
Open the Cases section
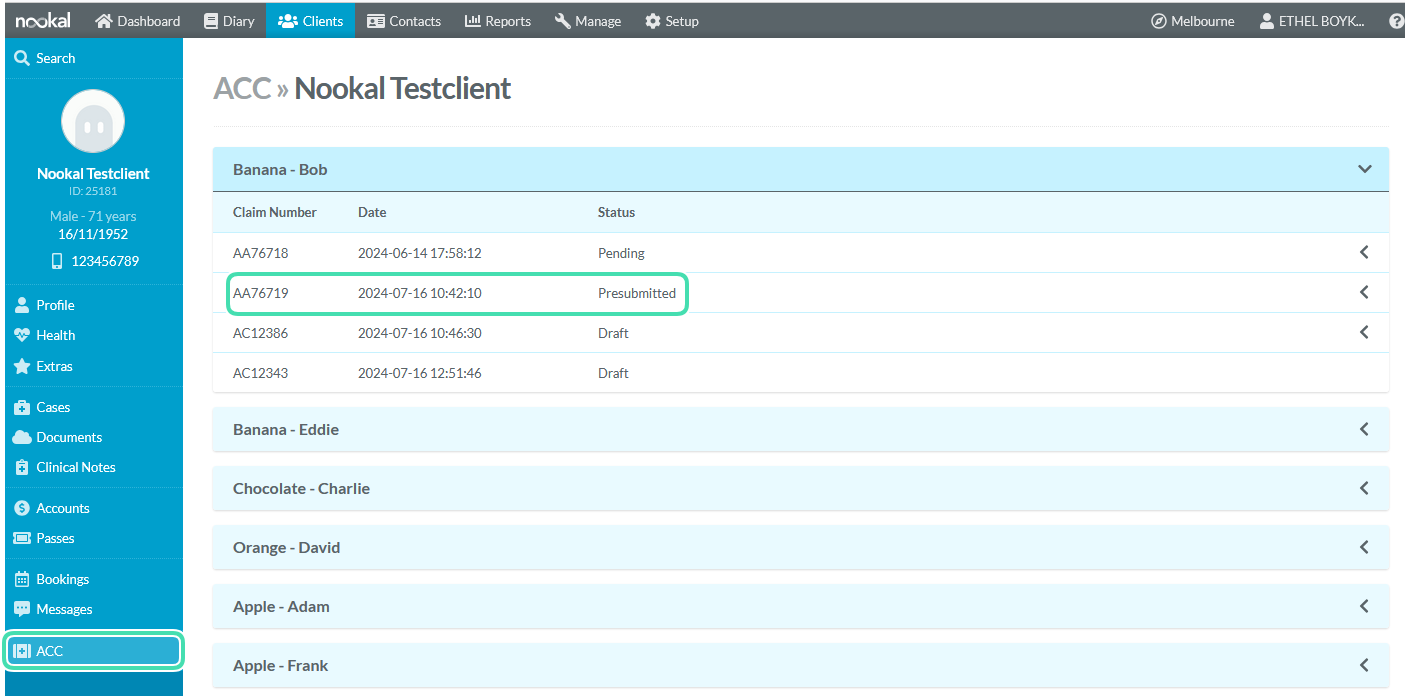click(92, 407)
